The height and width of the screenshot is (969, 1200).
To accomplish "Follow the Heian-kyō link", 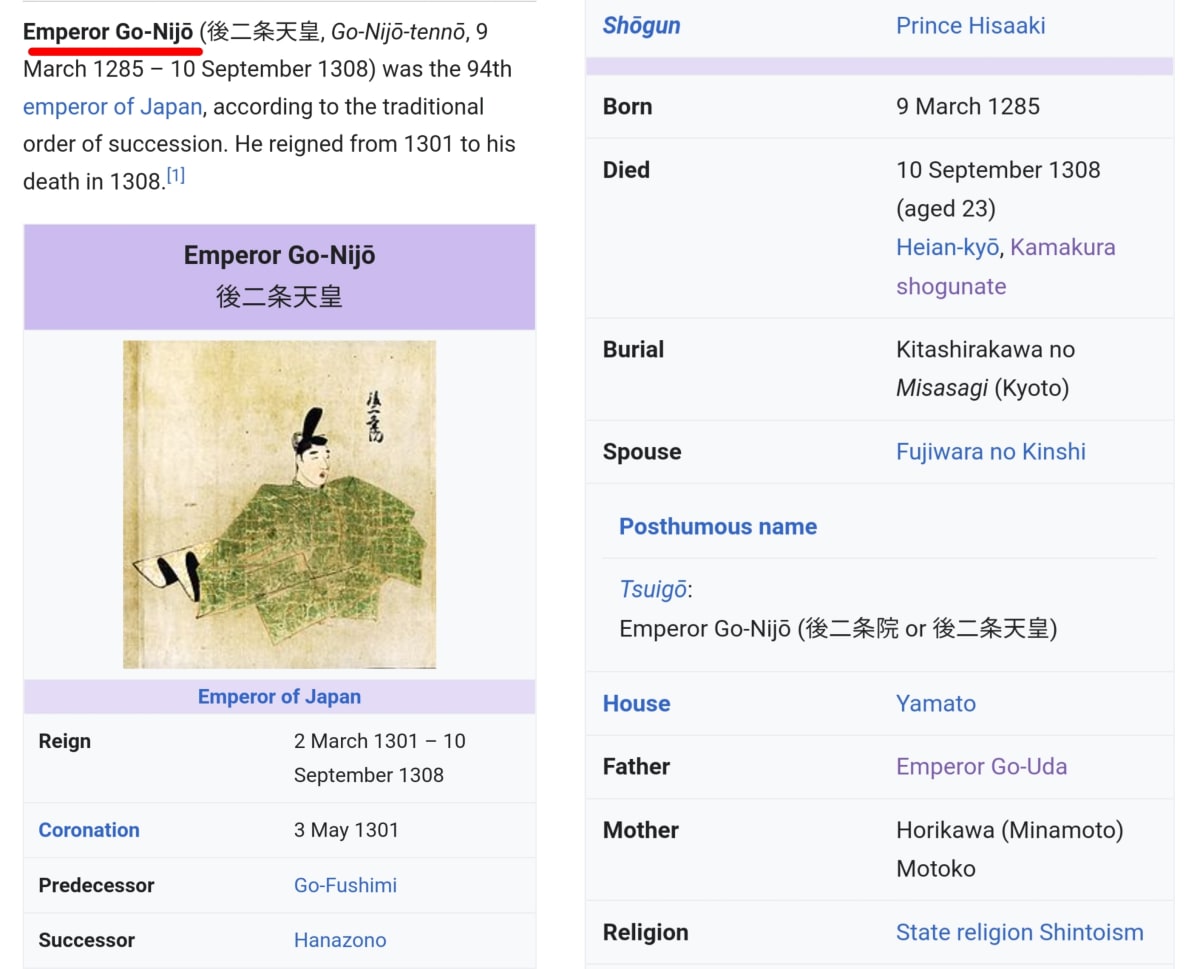I will (x=949, y=247).
